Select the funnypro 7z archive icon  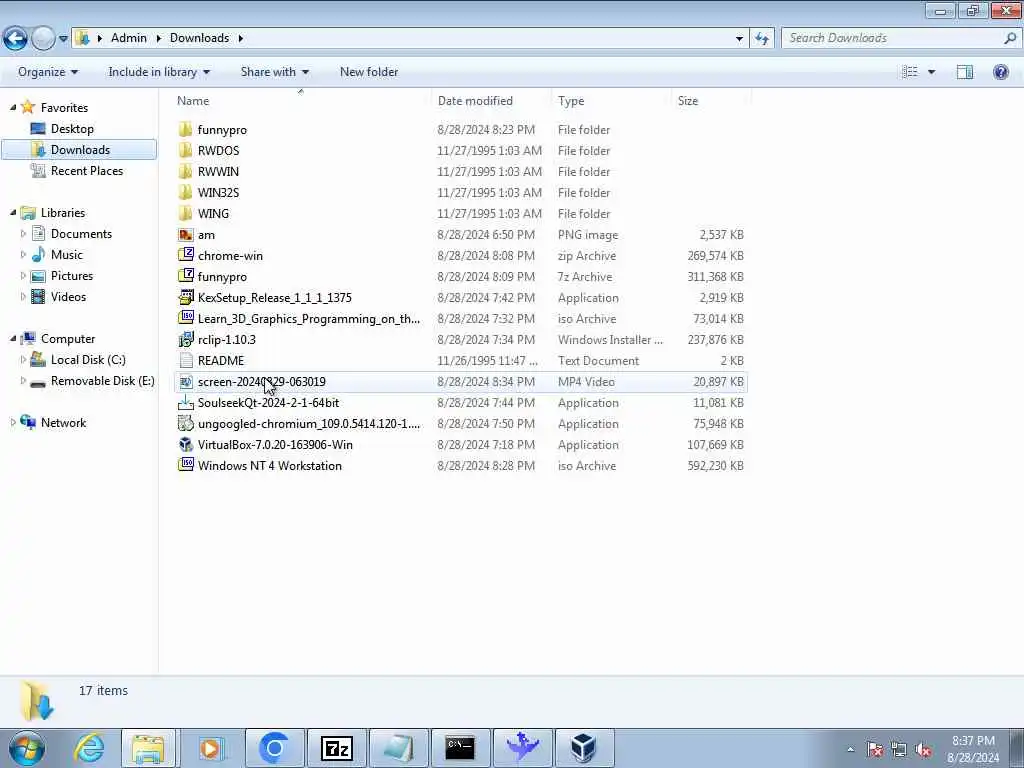coord(185,276)
